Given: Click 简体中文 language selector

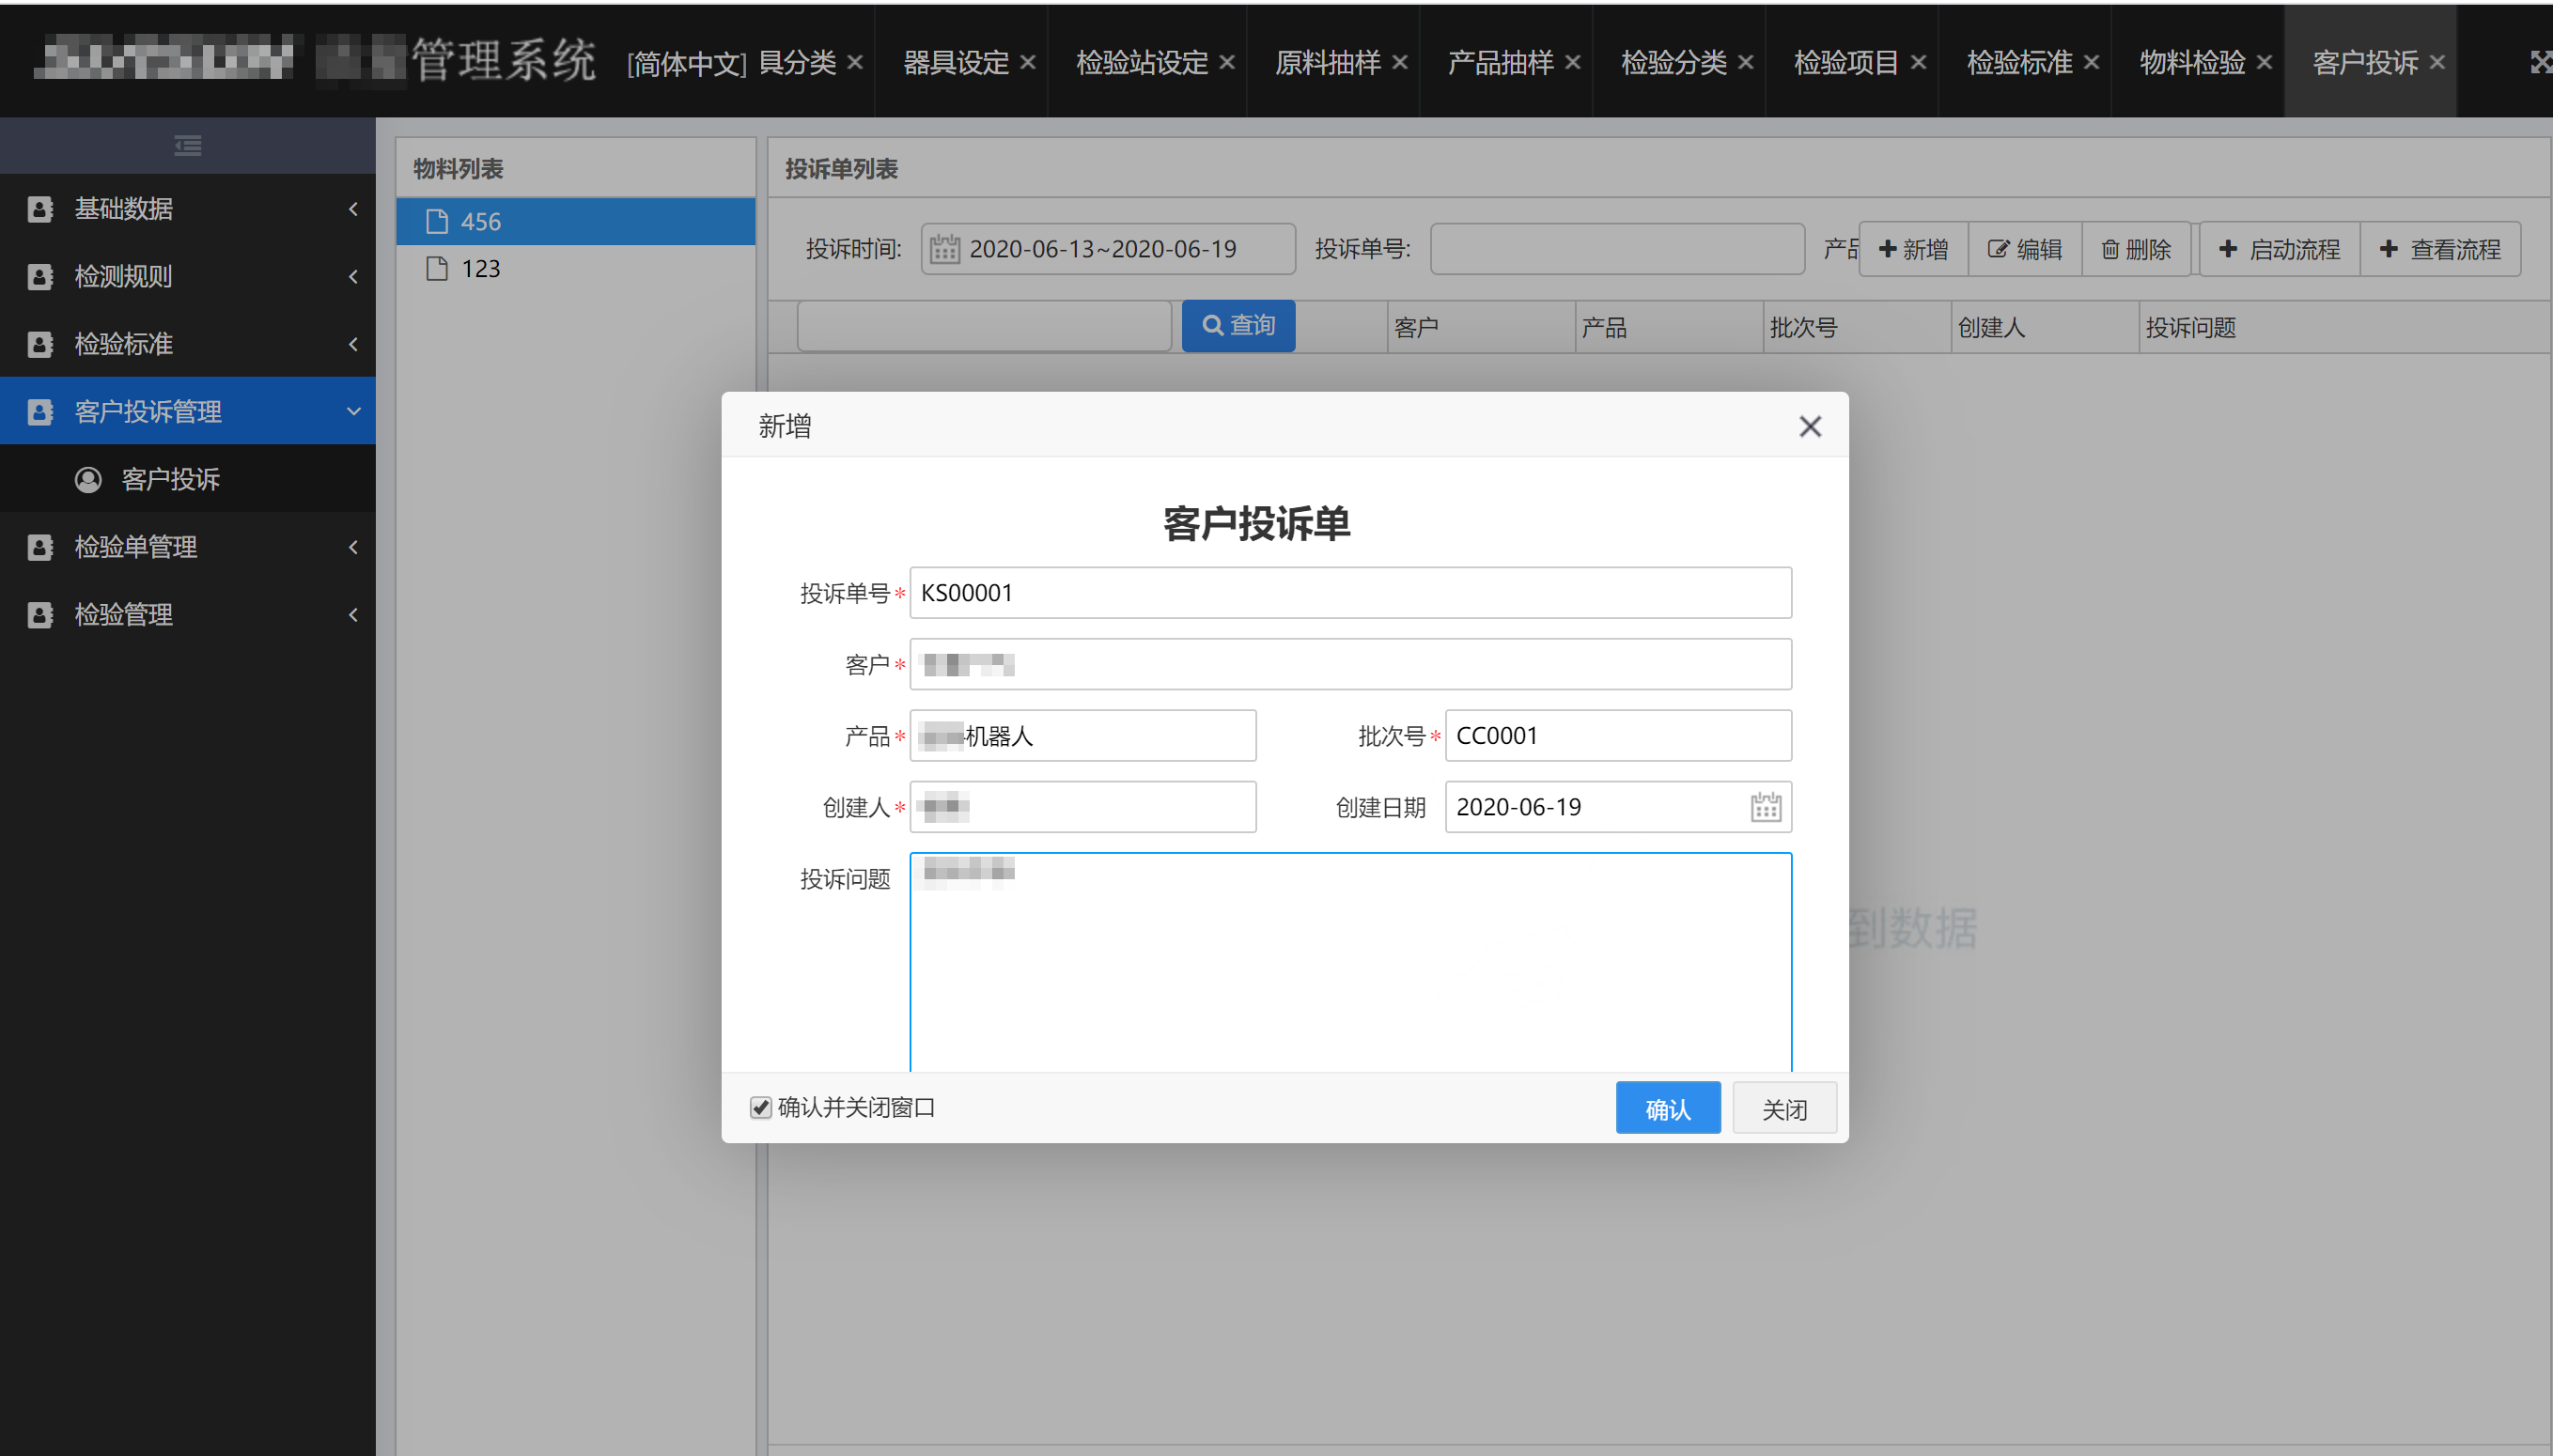Looking at the screenshot, I should click(x=686, y=64).
